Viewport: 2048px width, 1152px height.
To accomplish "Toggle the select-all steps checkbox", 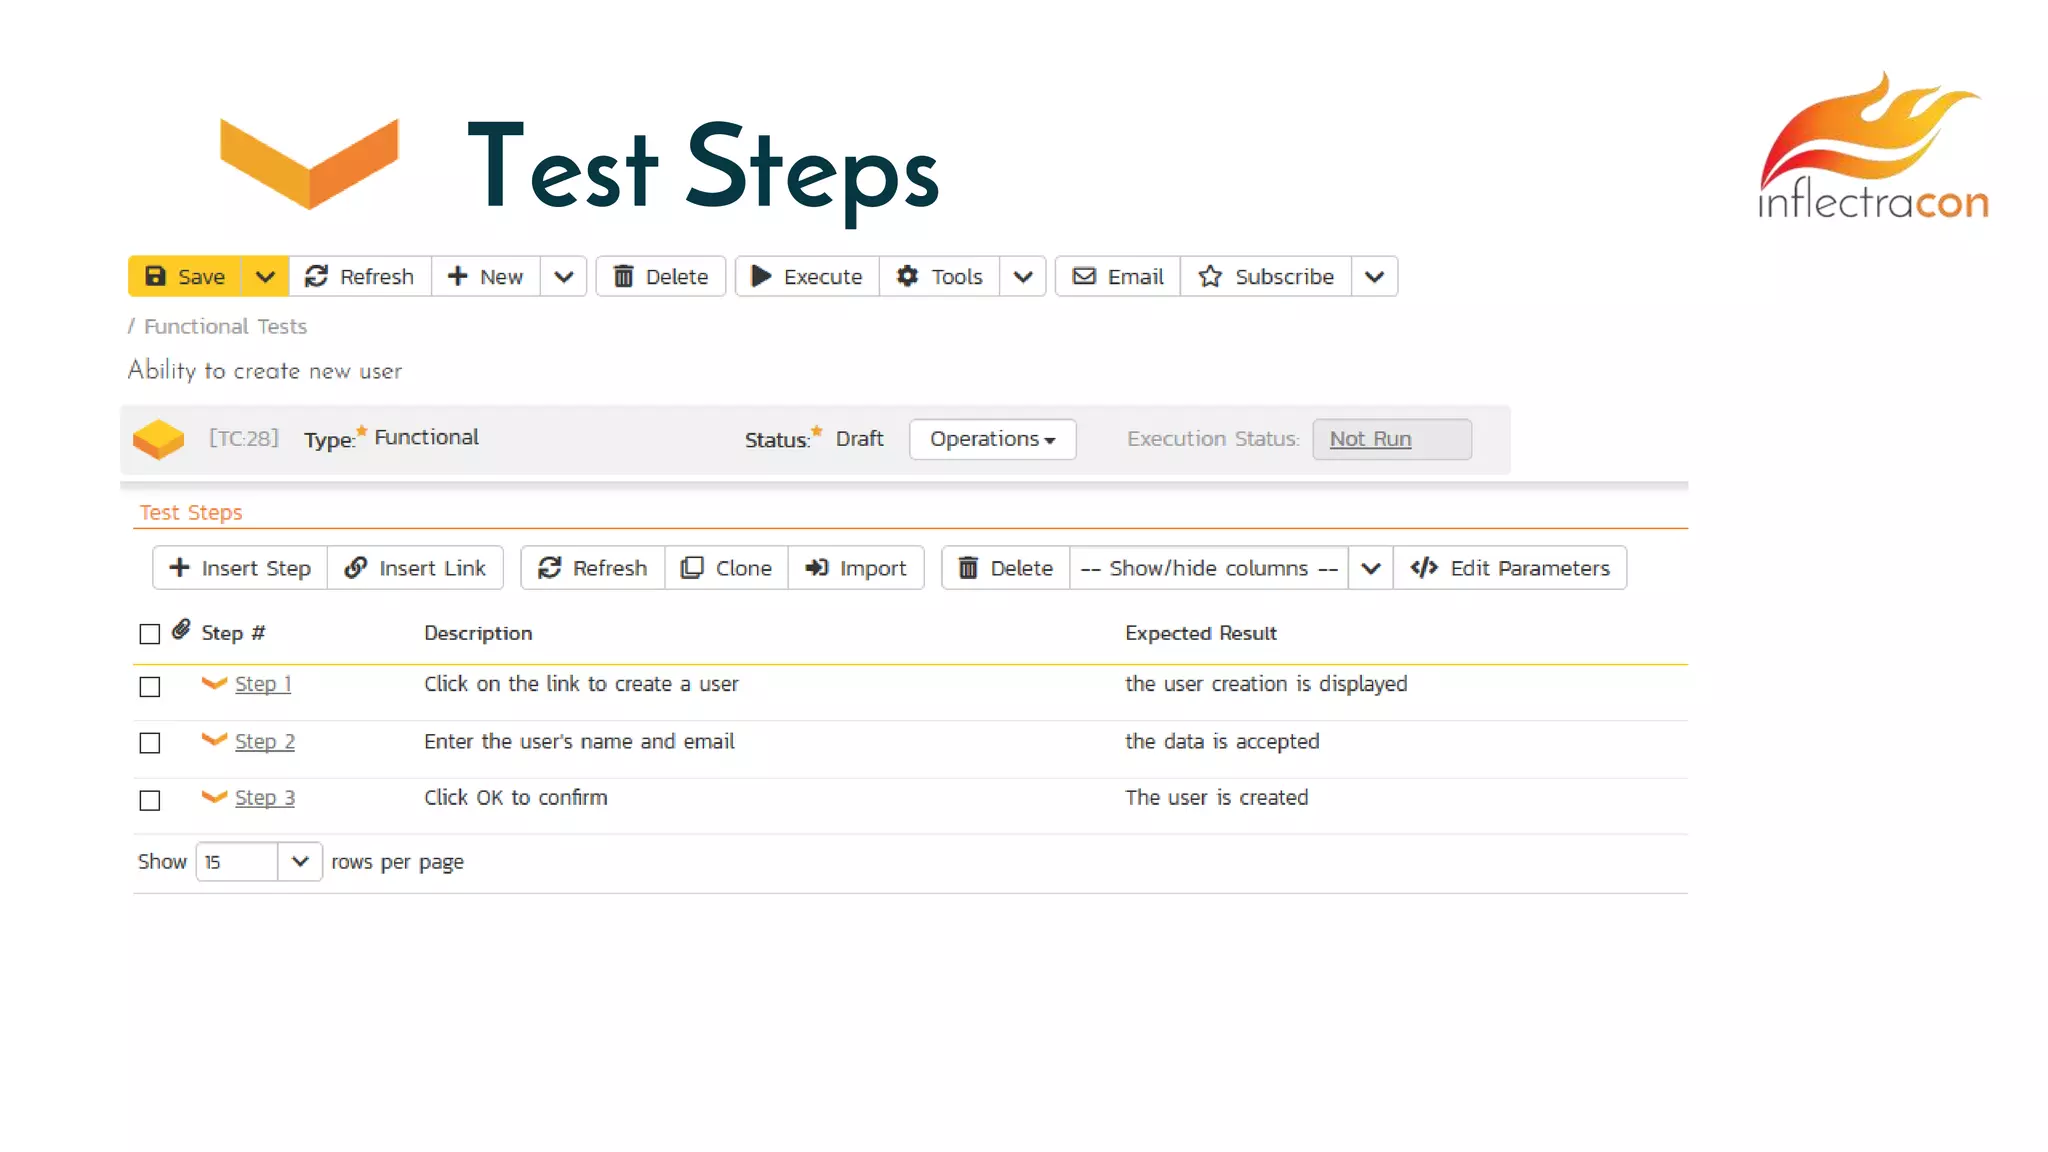I will coord(150,634).
